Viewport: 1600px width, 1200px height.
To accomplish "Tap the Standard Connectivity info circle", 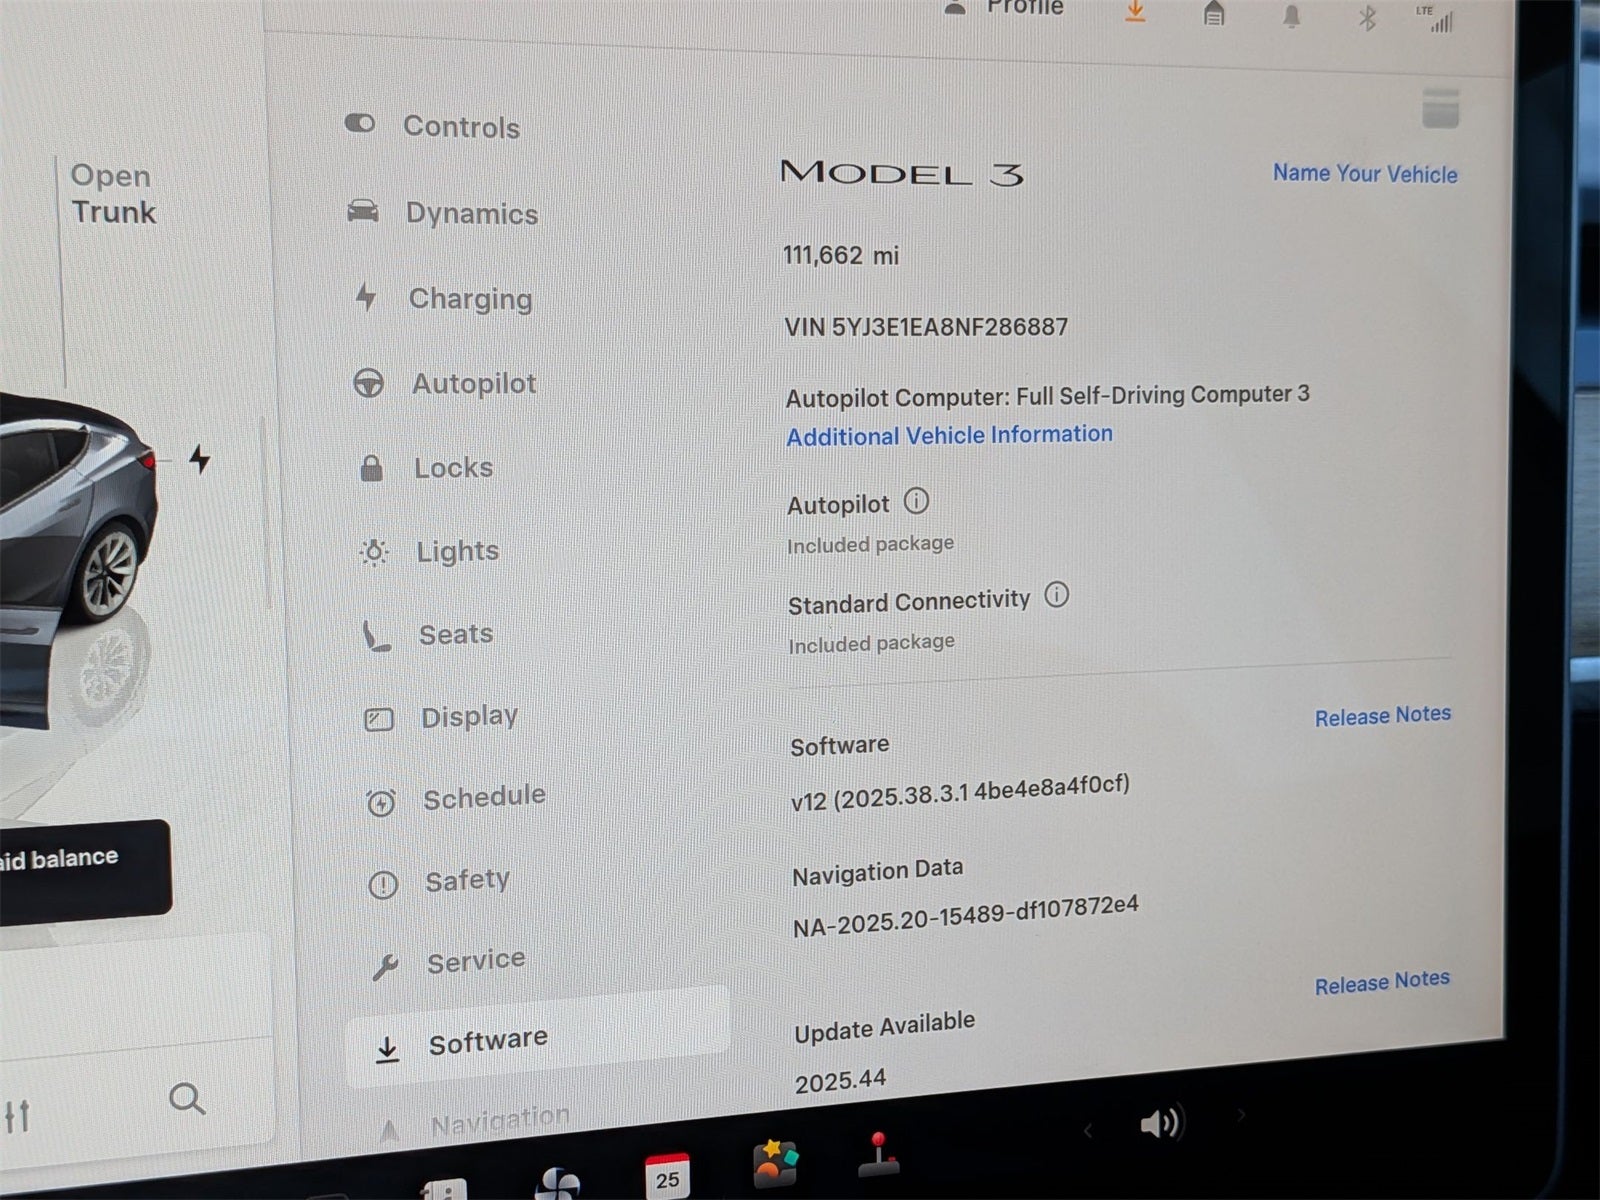I will click(x=1056, y=596).
